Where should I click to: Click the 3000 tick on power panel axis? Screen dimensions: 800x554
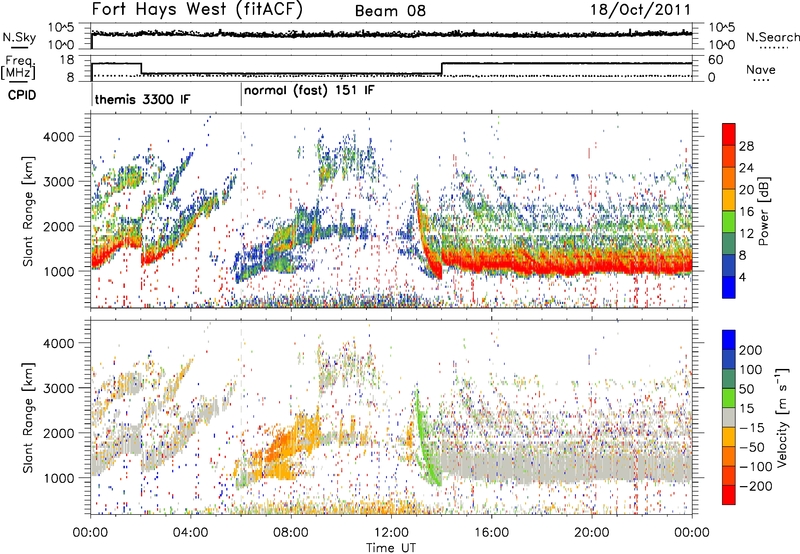(x=58, y=182)
